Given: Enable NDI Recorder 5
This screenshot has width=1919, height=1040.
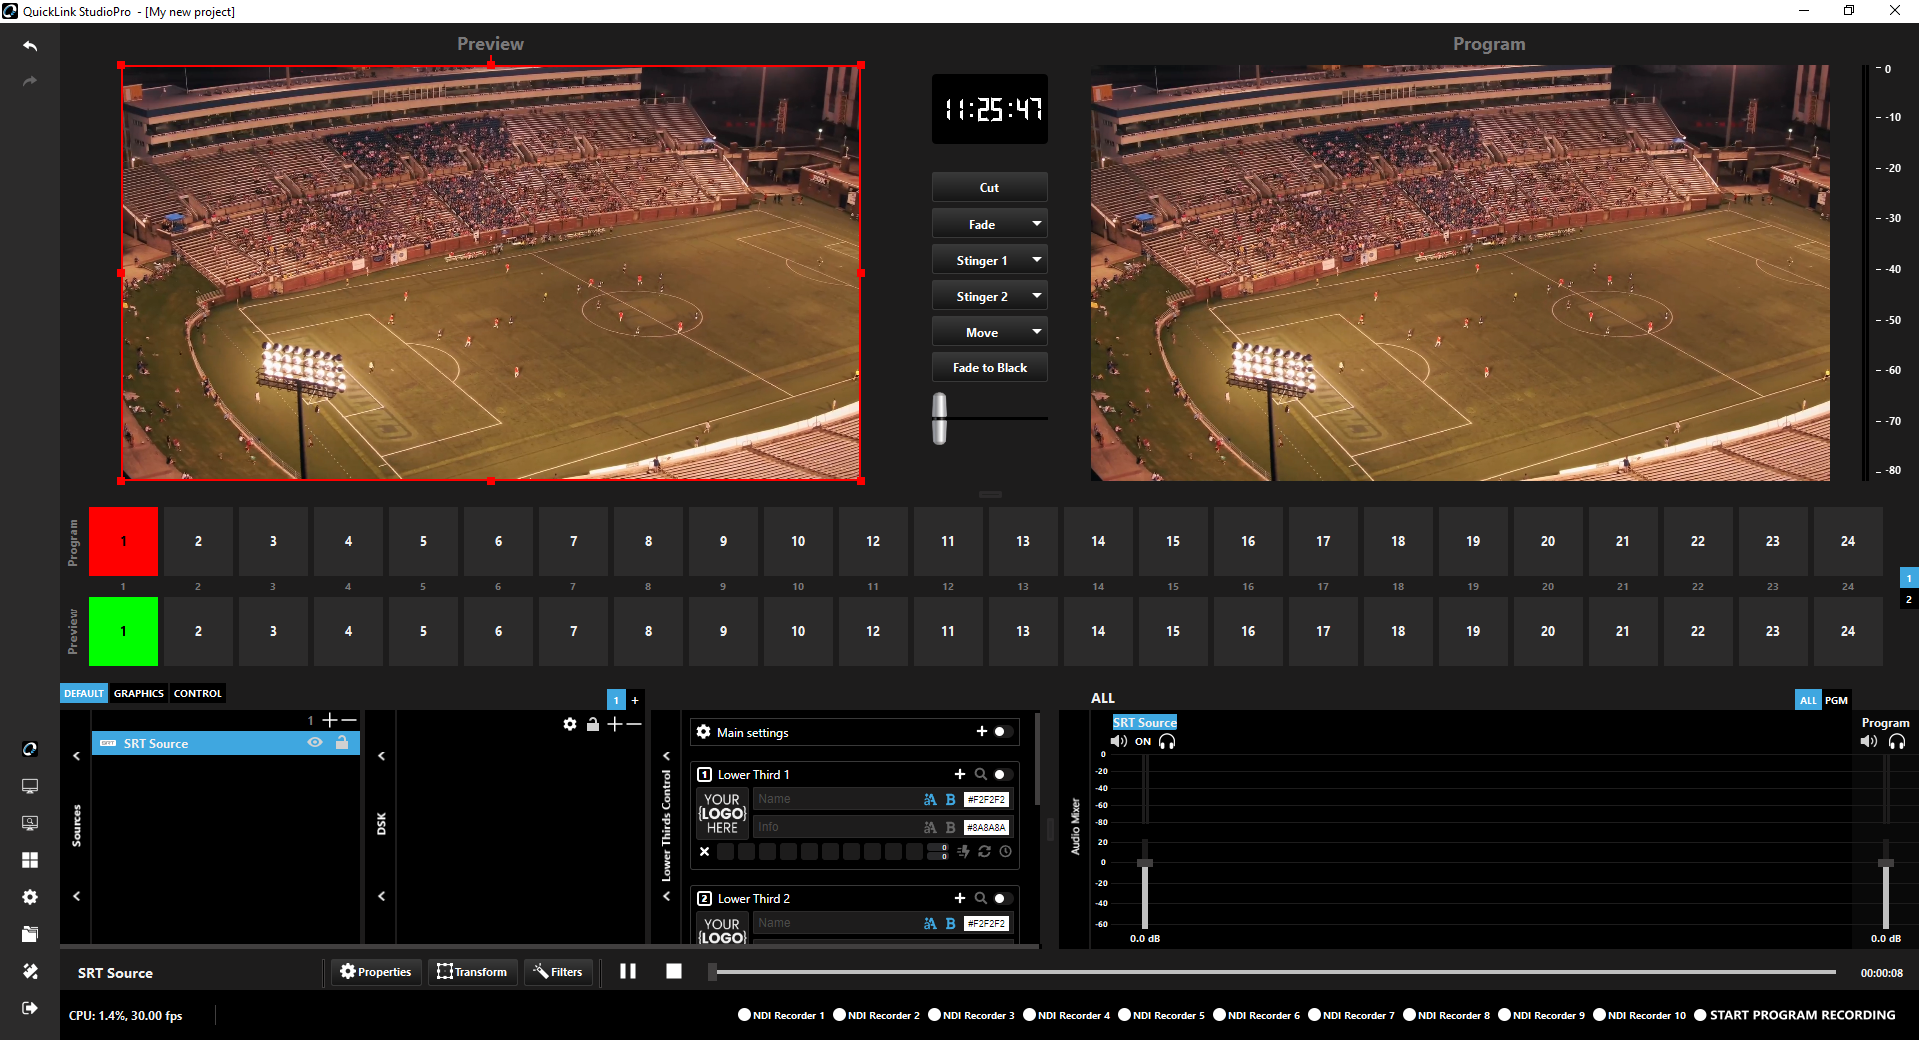Looking at the screenshot, I should click(1162, 1015).
